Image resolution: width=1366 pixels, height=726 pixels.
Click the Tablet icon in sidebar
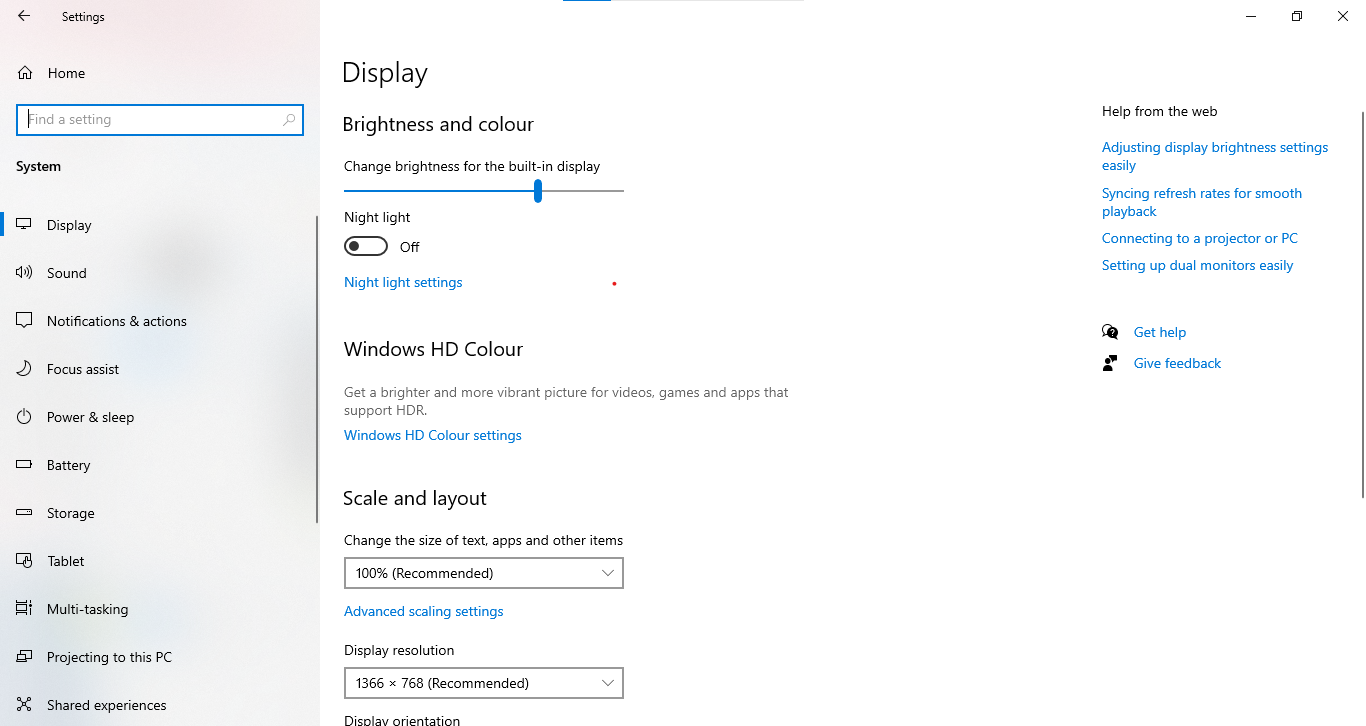click(25, 561)
